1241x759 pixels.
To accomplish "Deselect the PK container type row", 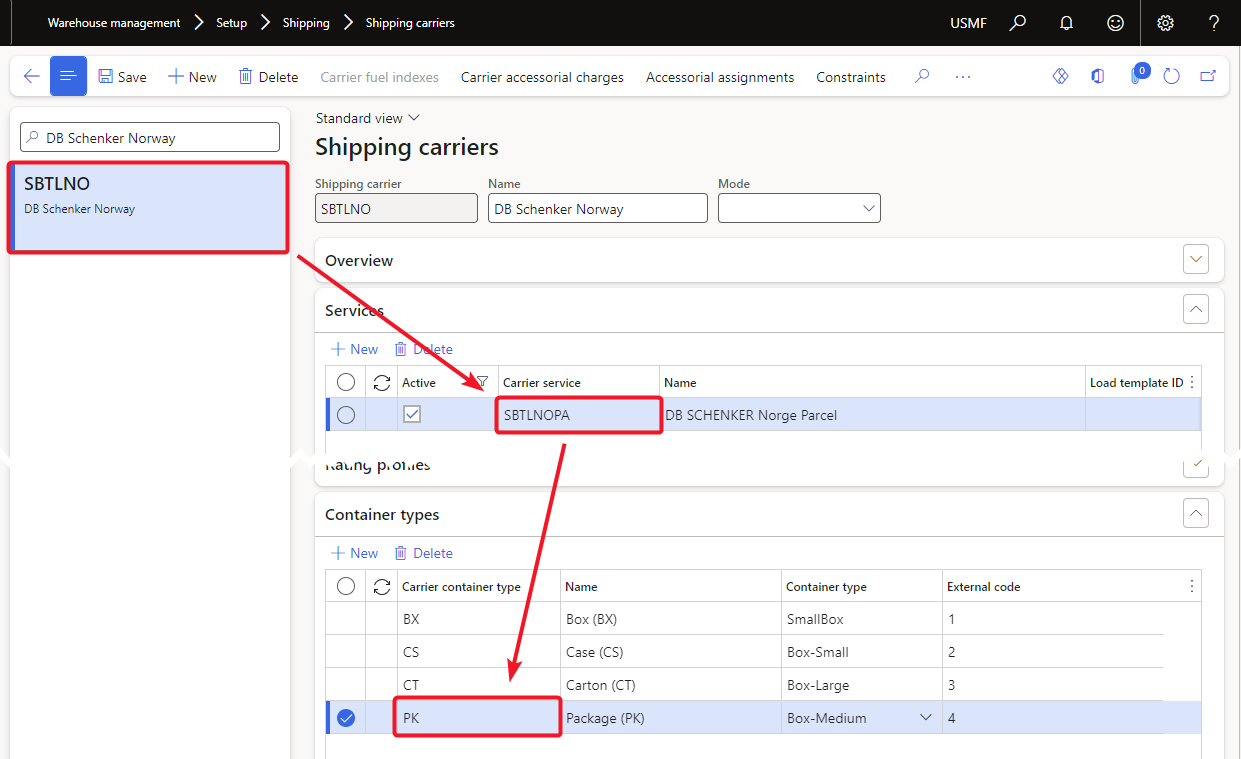I will click(x=346, y=718).
